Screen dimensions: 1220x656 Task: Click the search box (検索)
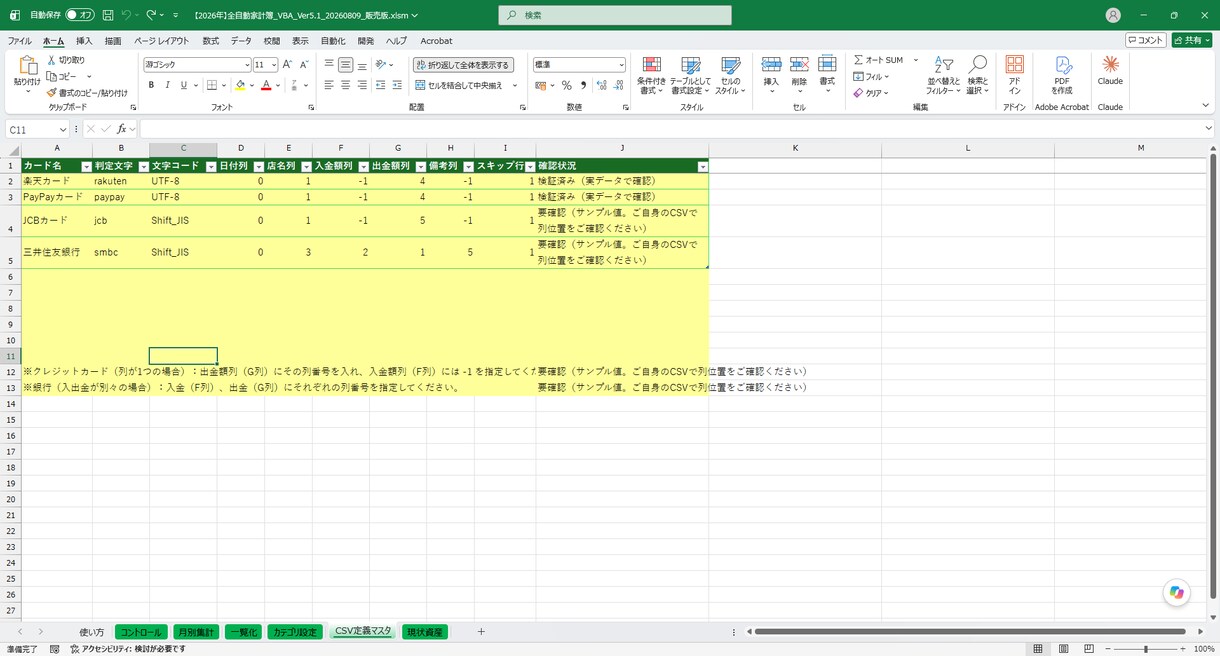[x=615, y=15]
